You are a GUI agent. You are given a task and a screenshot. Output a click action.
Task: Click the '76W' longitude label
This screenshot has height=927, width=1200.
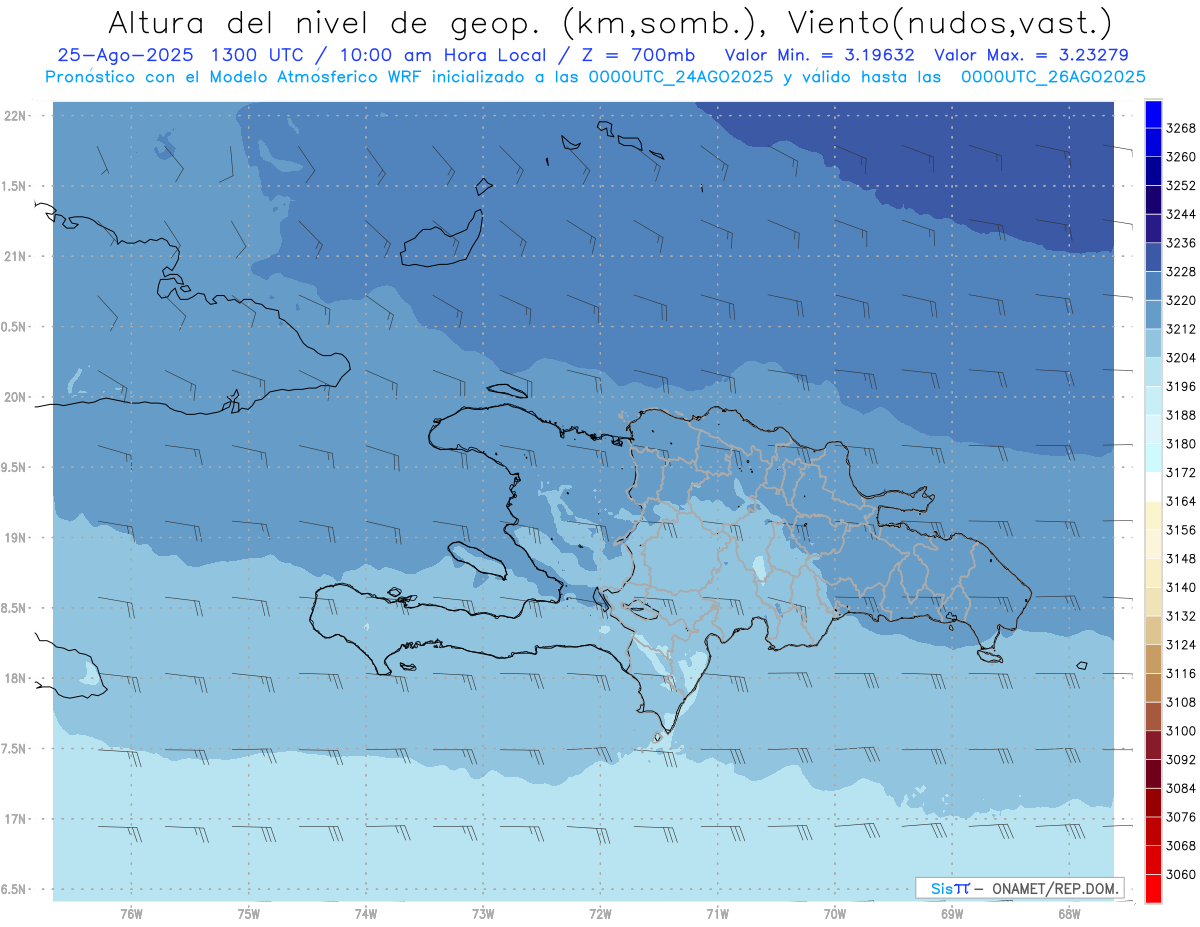131,914
